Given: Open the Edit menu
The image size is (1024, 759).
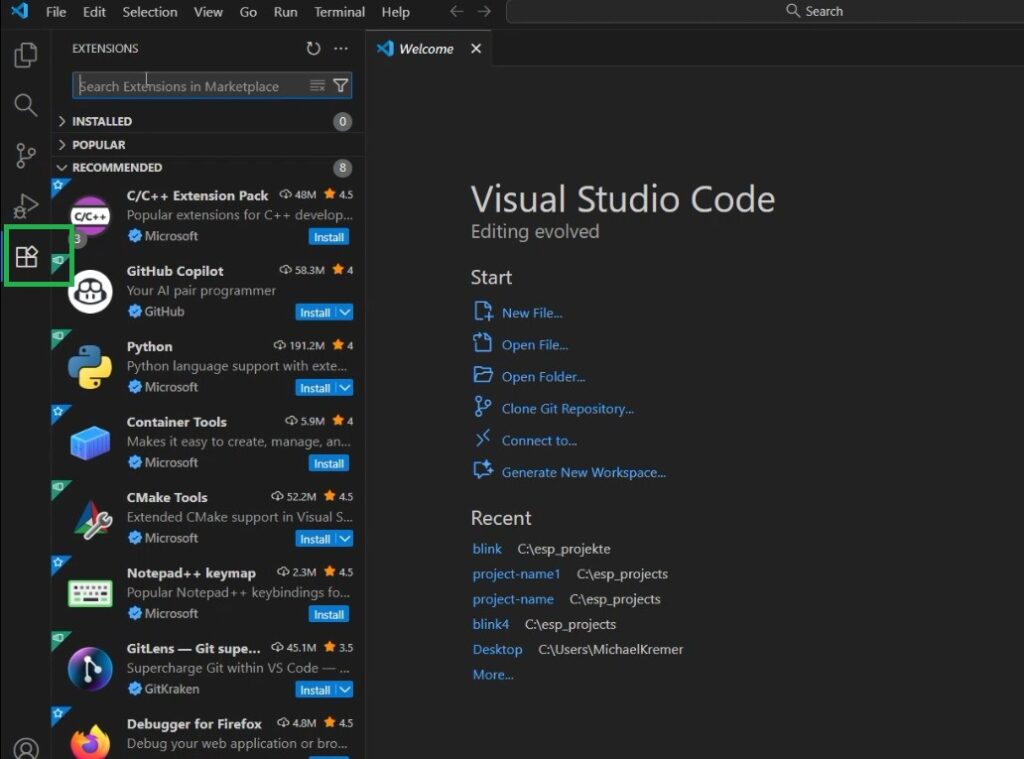Looking at the screenshot, I should [94, 12].
